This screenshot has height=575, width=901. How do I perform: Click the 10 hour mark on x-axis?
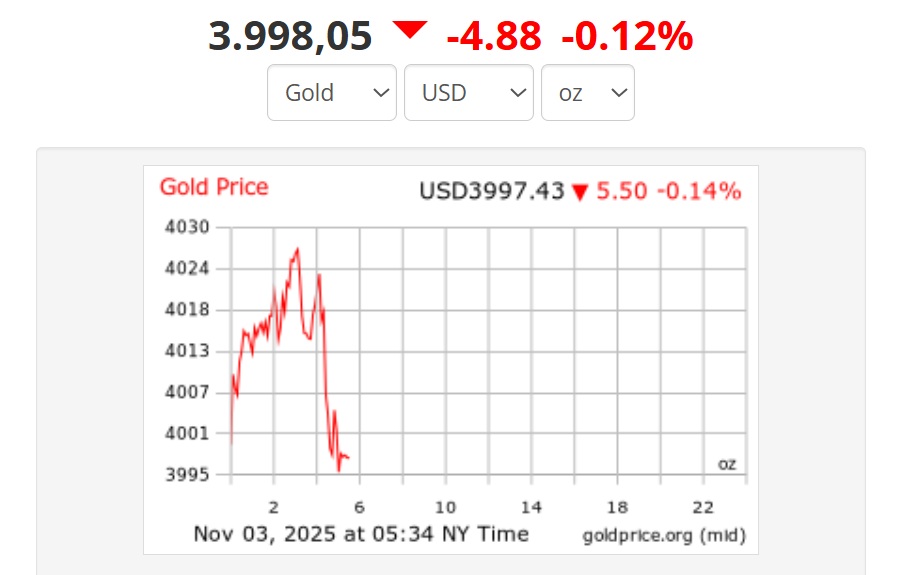445,505
